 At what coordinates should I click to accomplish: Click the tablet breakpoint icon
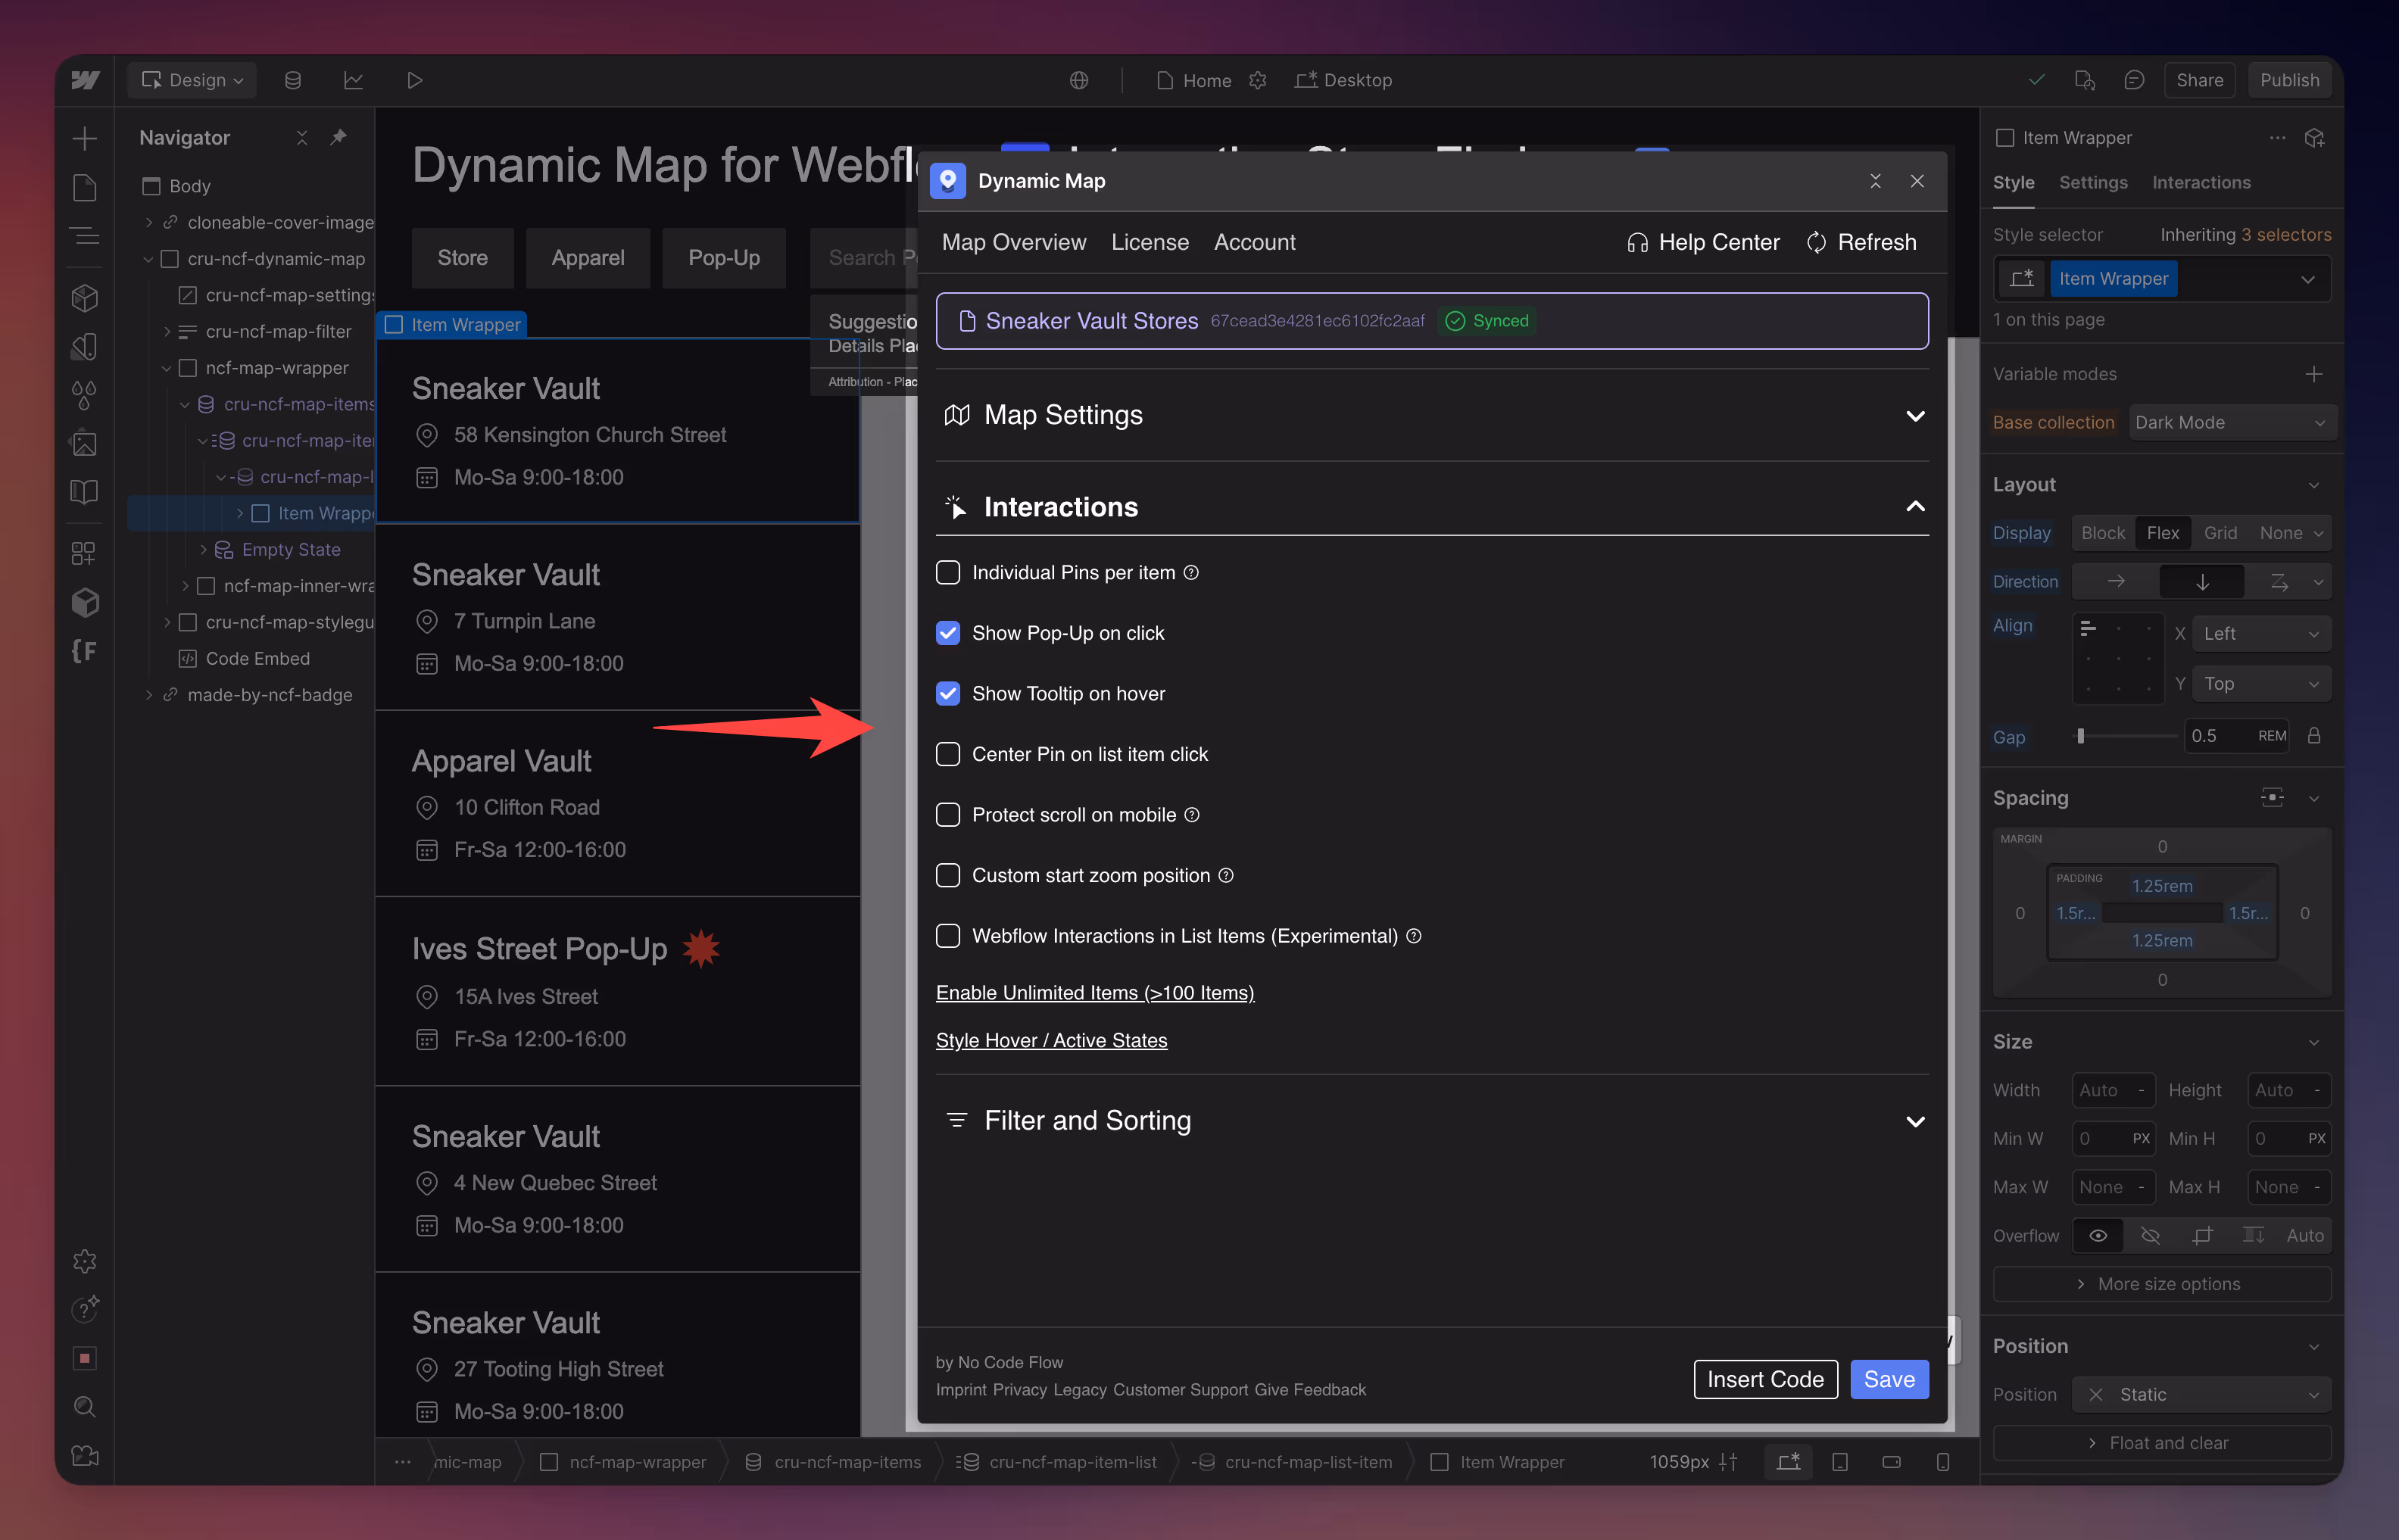coord(1839,1462)
